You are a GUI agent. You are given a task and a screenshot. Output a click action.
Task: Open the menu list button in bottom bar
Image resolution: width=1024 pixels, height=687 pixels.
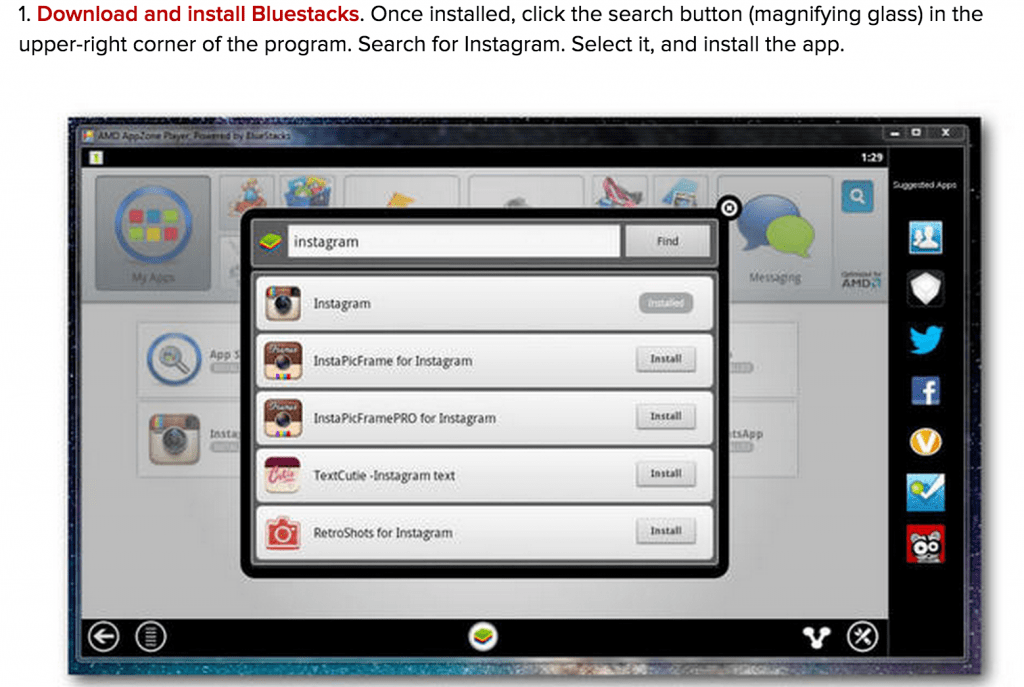[151, 636]
